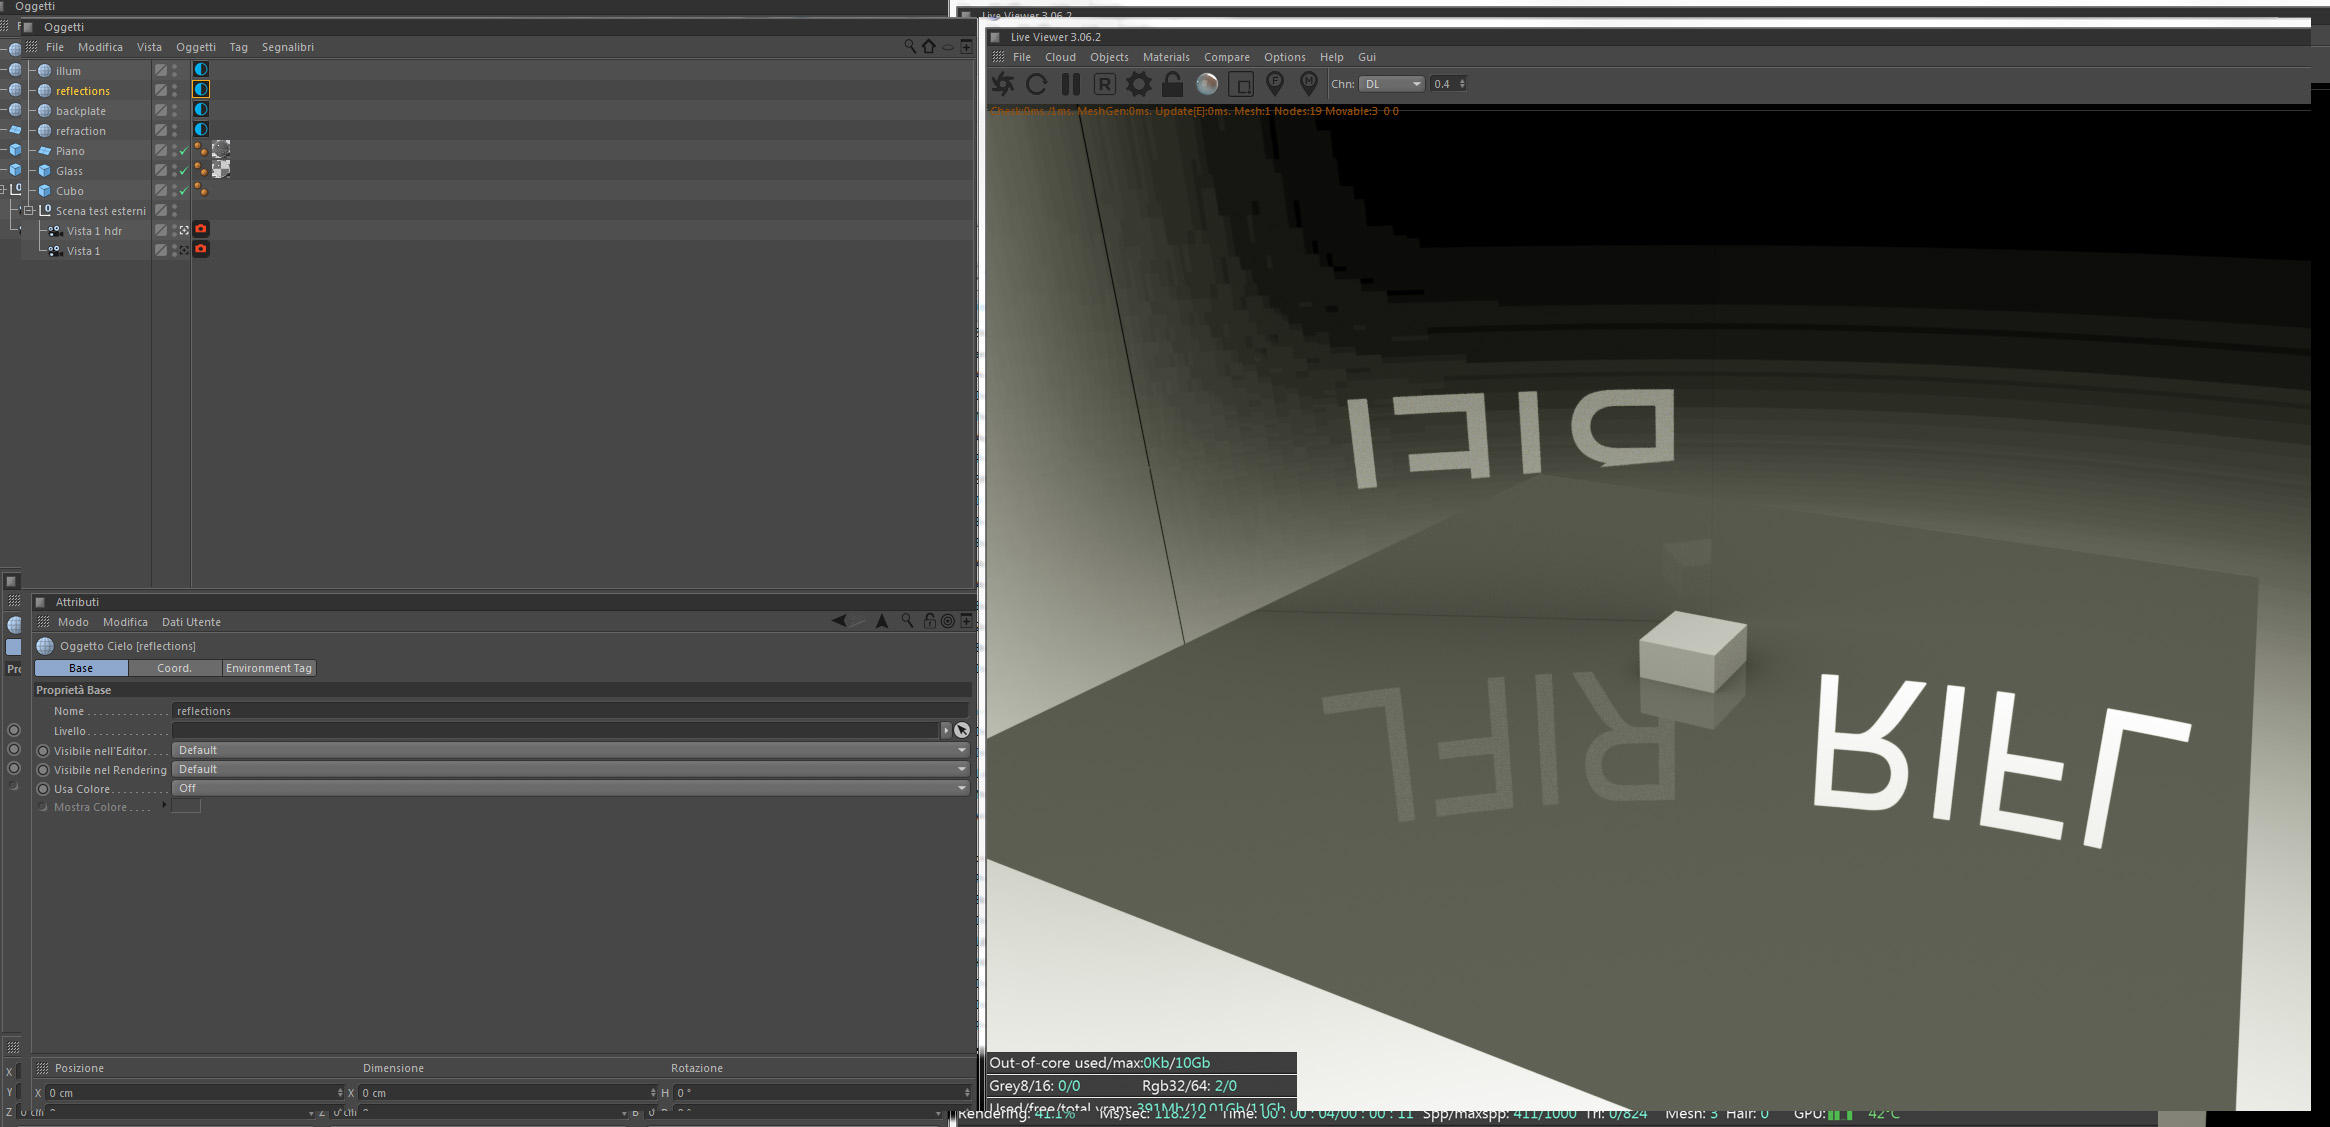Switch to the Environment Tag tab
The image size is (2330, 1127).
pyautogui.click(x=268, y=668)
